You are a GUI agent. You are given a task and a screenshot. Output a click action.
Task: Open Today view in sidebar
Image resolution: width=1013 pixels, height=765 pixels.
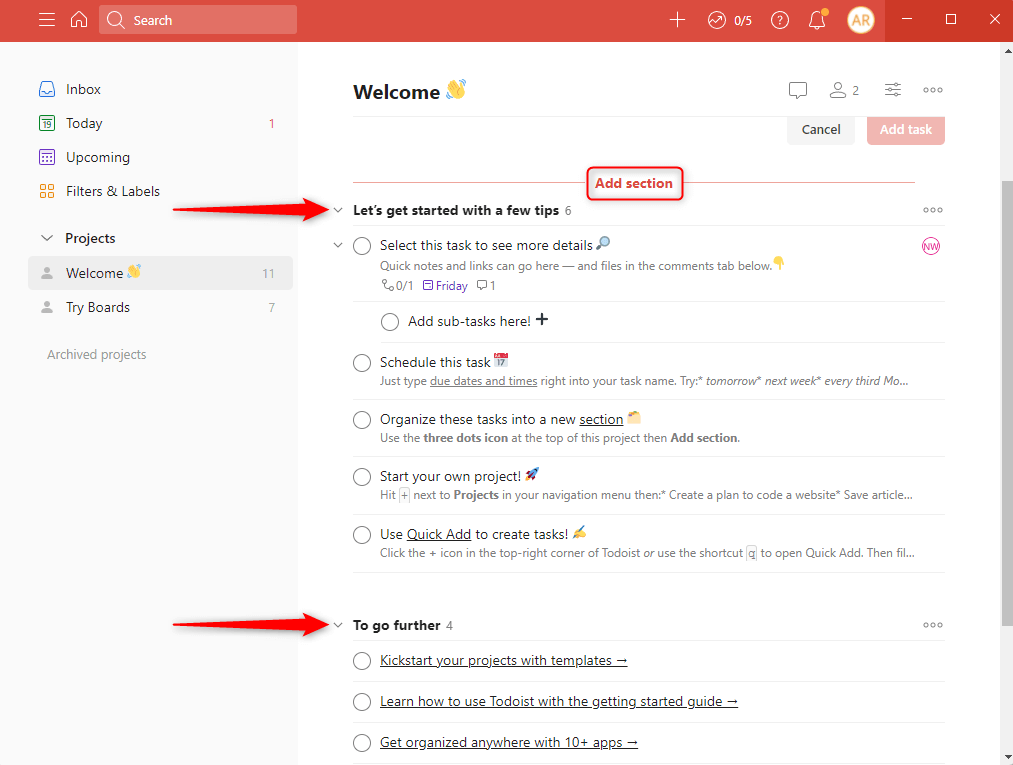(160, 123)
